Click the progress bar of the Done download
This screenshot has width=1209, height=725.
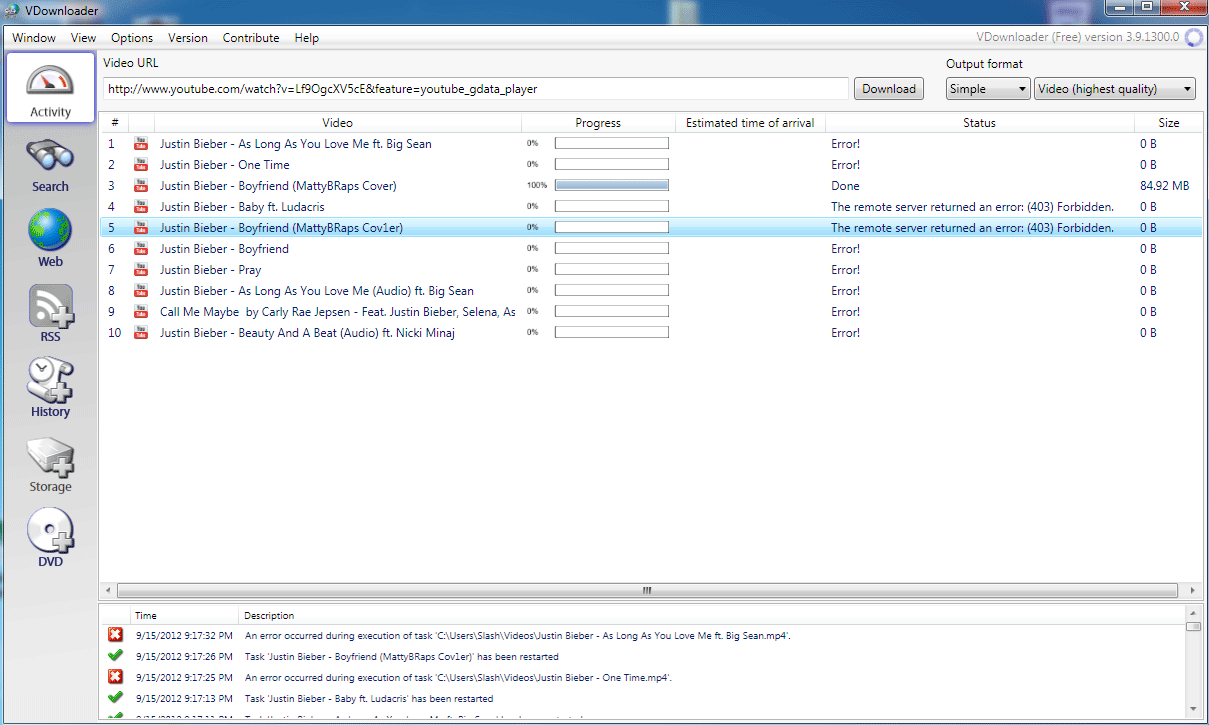611,184
